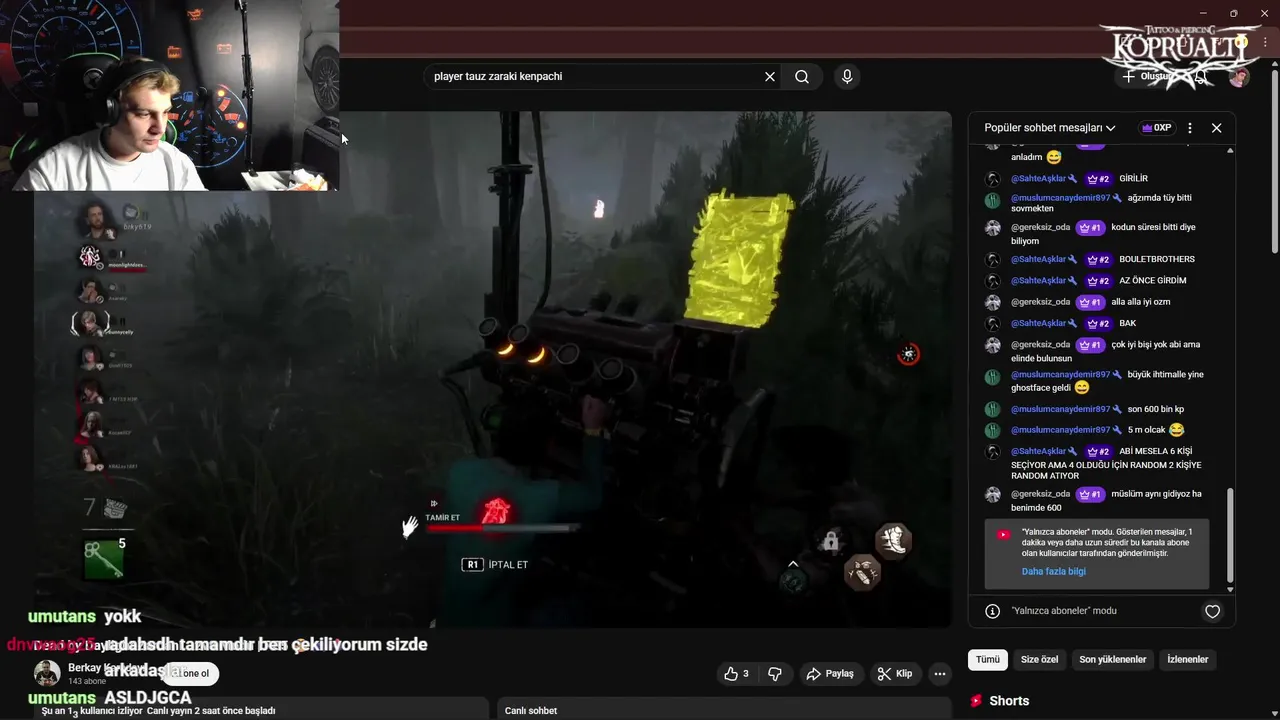Click the Shorts section header
1280x720 pixels.
[x=1009, y=701]
